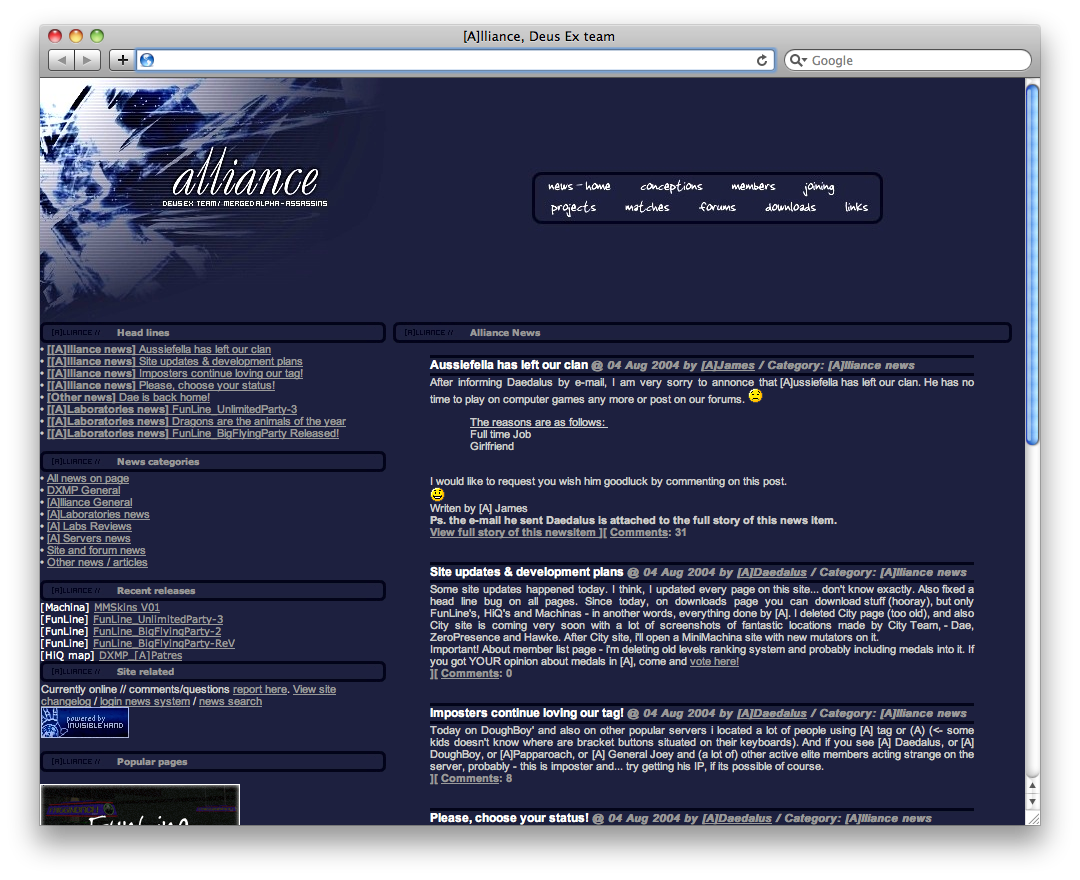Viewport: 1080px width, 880px height.
Task: Open the 'news search' link
Action: (x=230, y=702)
